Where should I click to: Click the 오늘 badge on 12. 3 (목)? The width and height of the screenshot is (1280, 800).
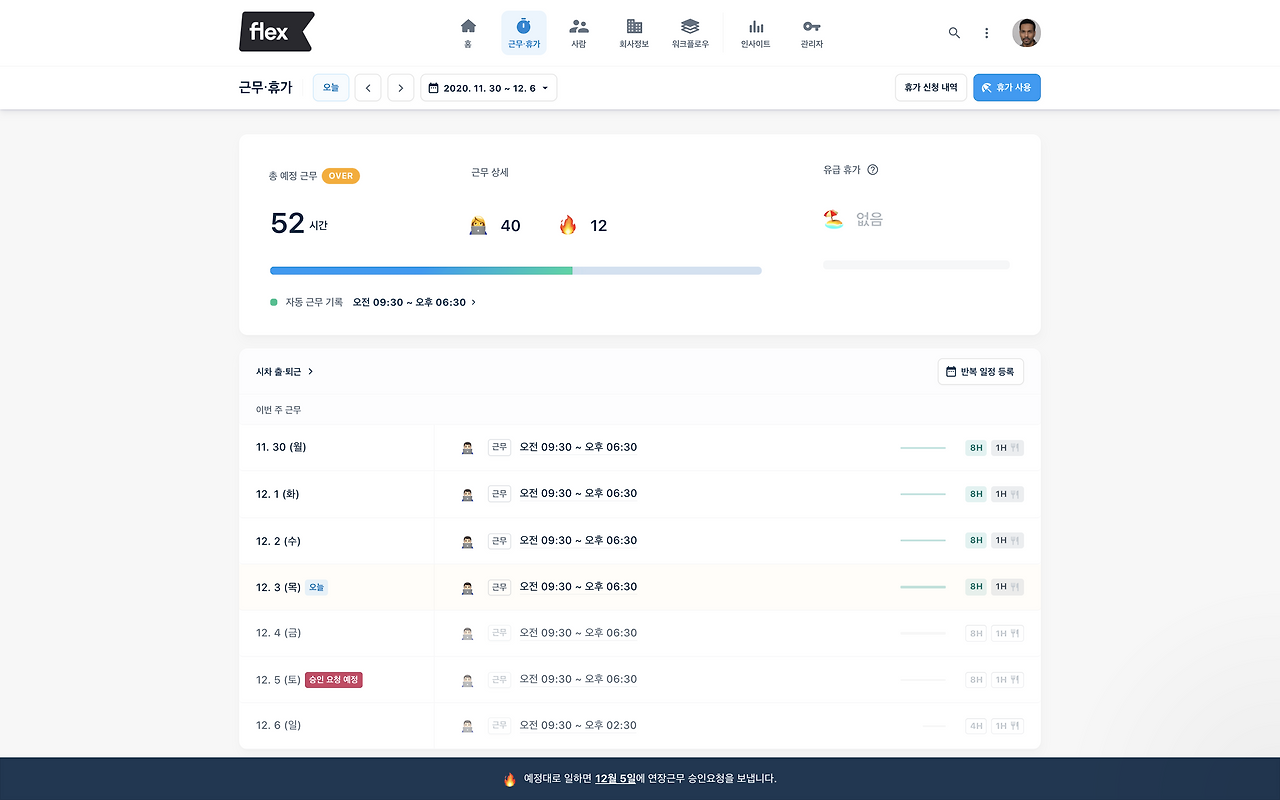pyautogui.click(x=316, y=588)
